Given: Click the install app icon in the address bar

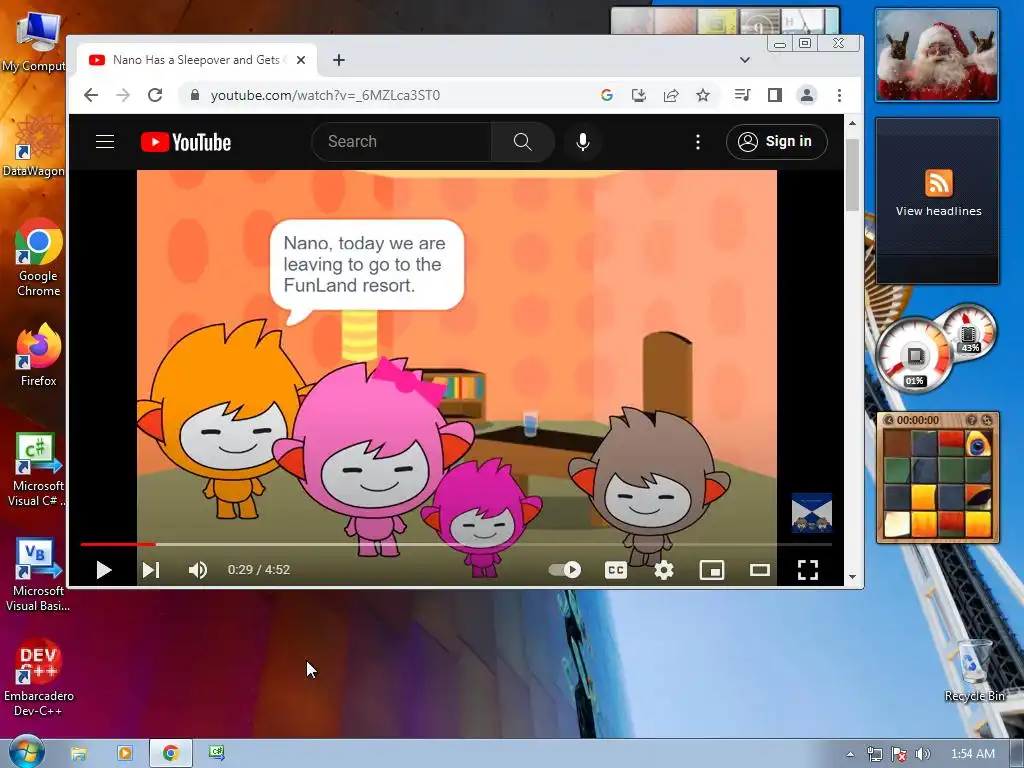Looking at the screenshot, I should coord(639,95).
